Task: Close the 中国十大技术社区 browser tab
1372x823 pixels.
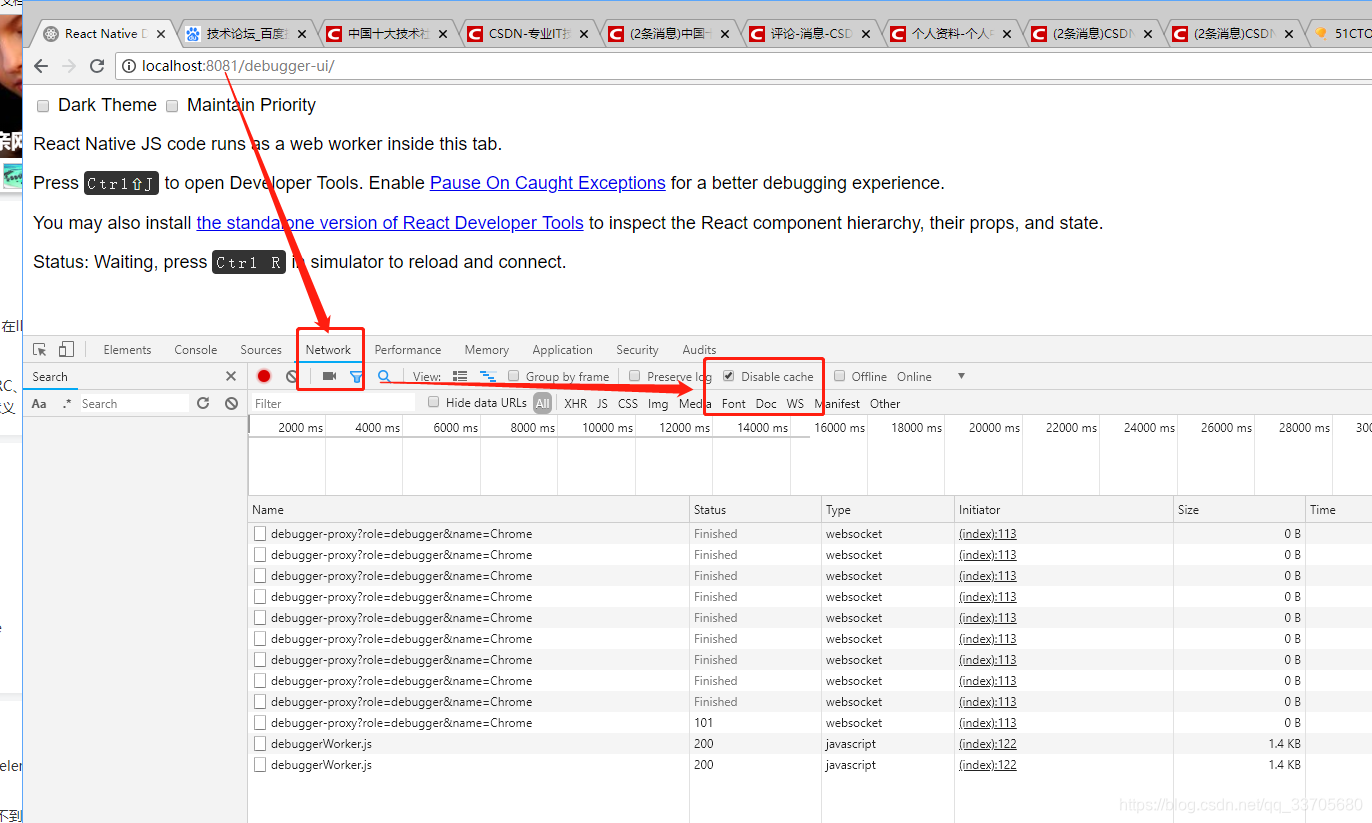Action: [443, 34]
